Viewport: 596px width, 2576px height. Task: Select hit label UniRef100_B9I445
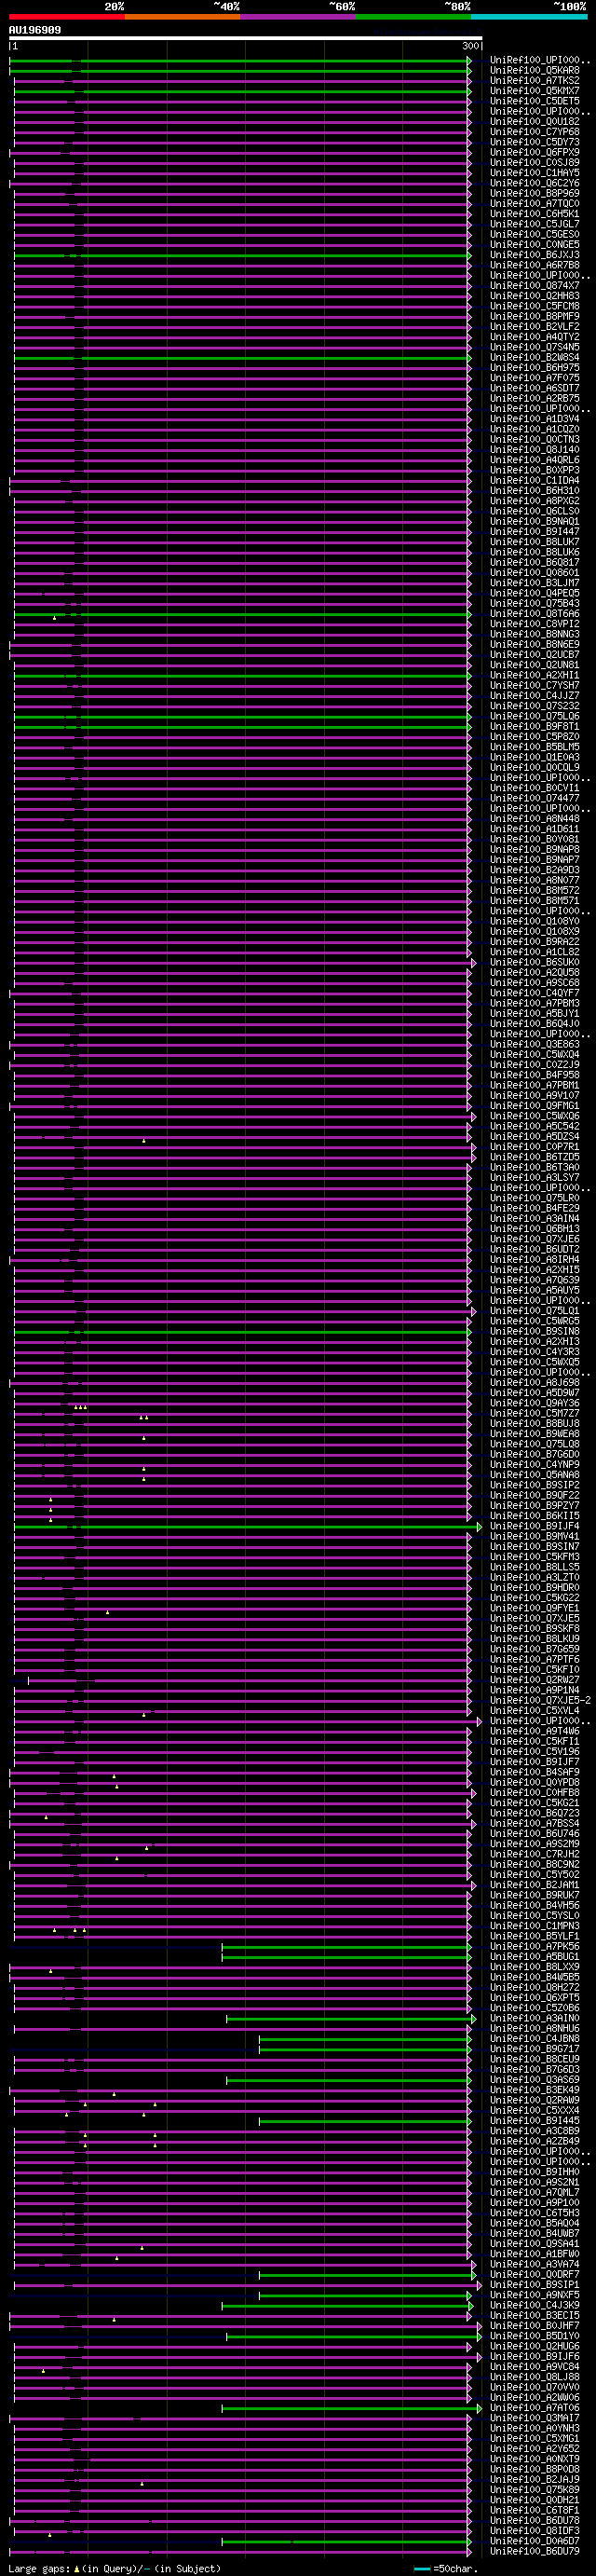tap(535, 2120)
